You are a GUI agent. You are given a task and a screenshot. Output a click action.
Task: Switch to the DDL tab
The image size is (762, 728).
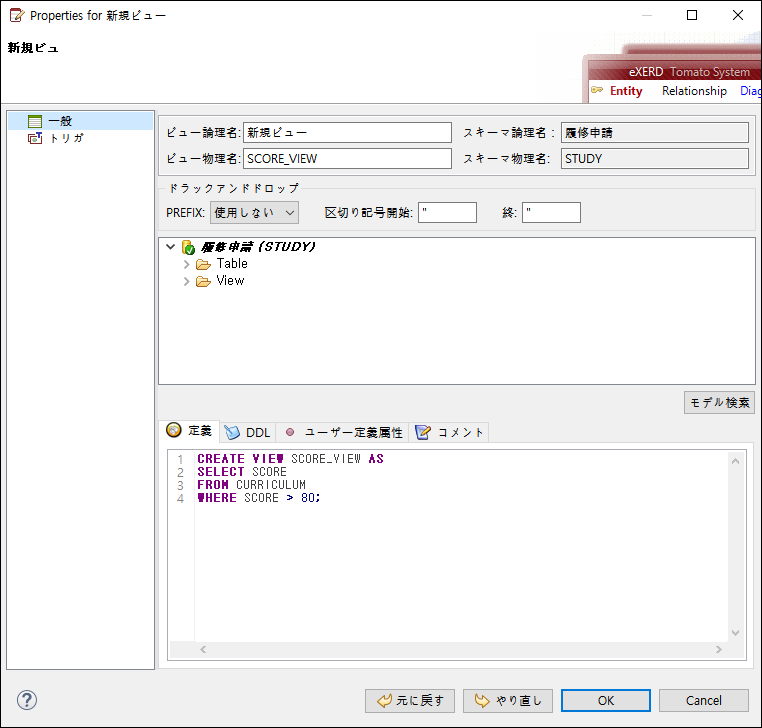click(248, 432)
